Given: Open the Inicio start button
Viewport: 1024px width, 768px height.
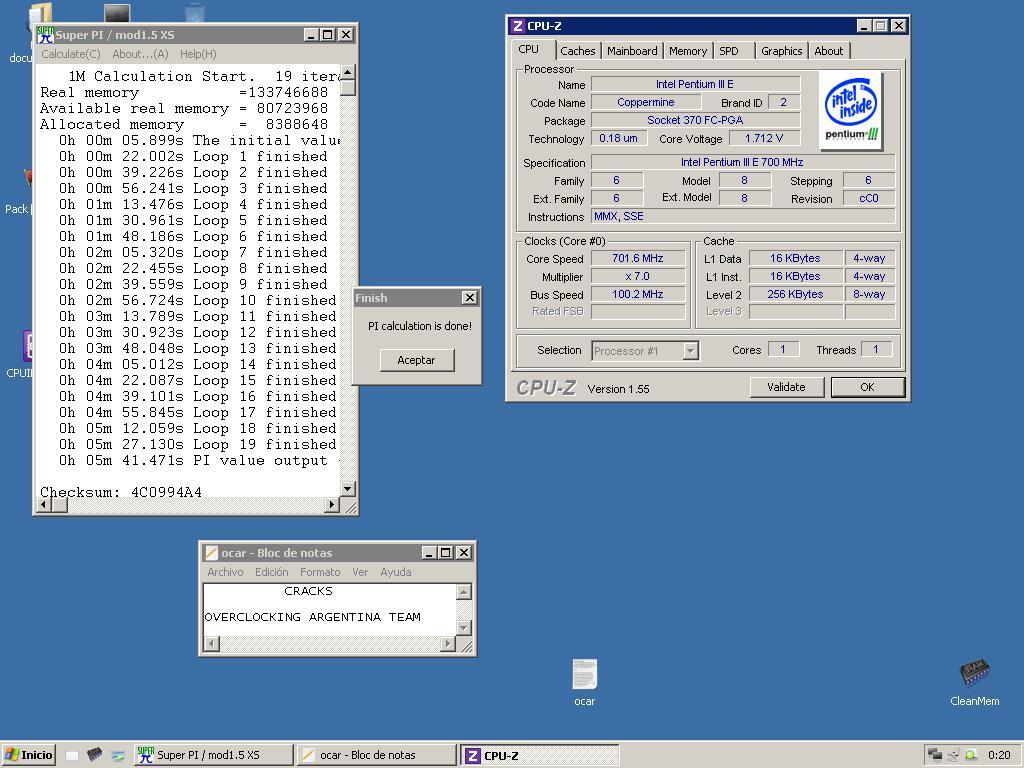Looking at the screenshot, I should 29,755.
